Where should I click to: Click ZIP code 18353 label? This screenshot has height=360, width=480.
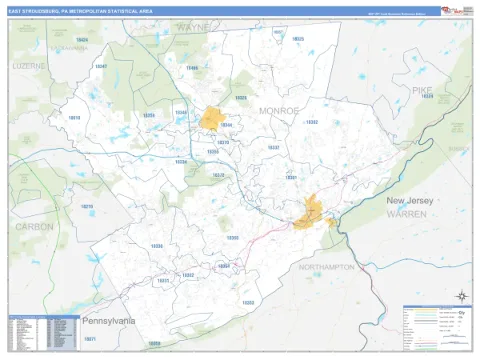(248, 303)
